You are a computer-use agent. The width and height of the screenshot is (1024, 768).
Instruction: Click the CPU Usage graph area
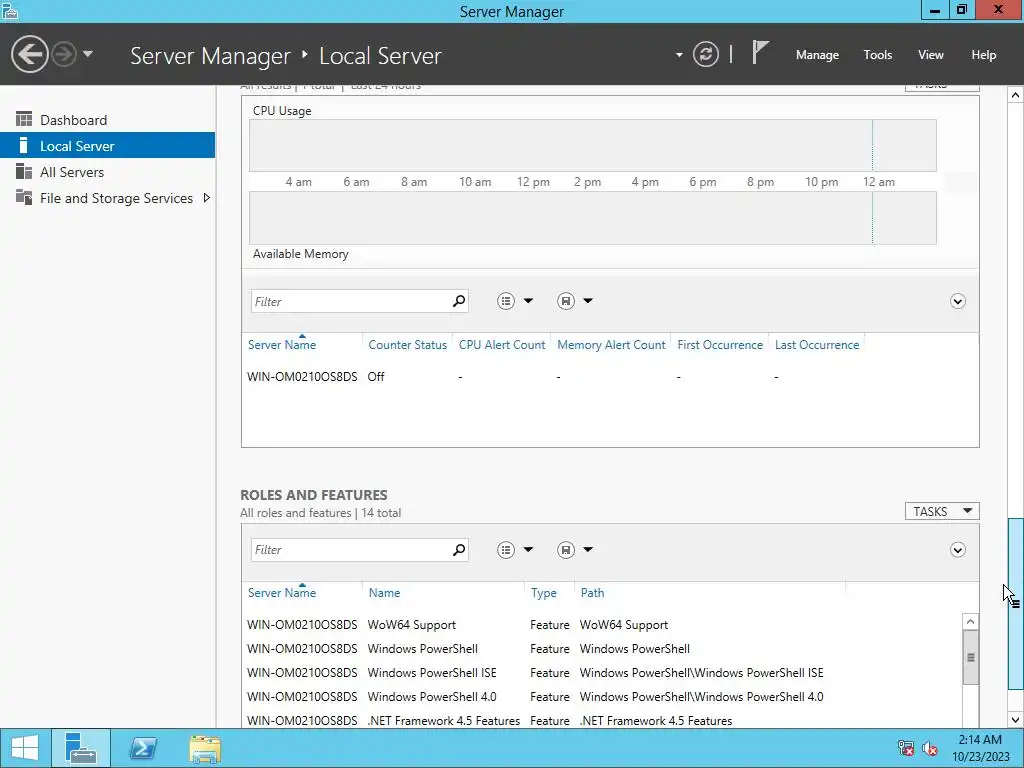[x=592, y=145]
